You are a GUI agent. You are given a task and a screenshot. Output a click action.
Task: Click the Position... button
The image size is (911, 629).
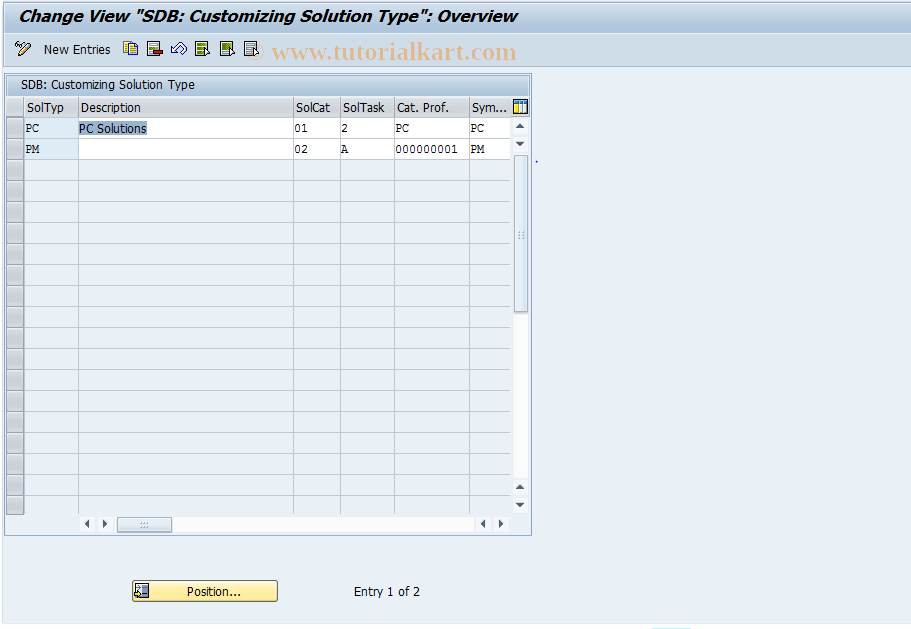[205, 591]
